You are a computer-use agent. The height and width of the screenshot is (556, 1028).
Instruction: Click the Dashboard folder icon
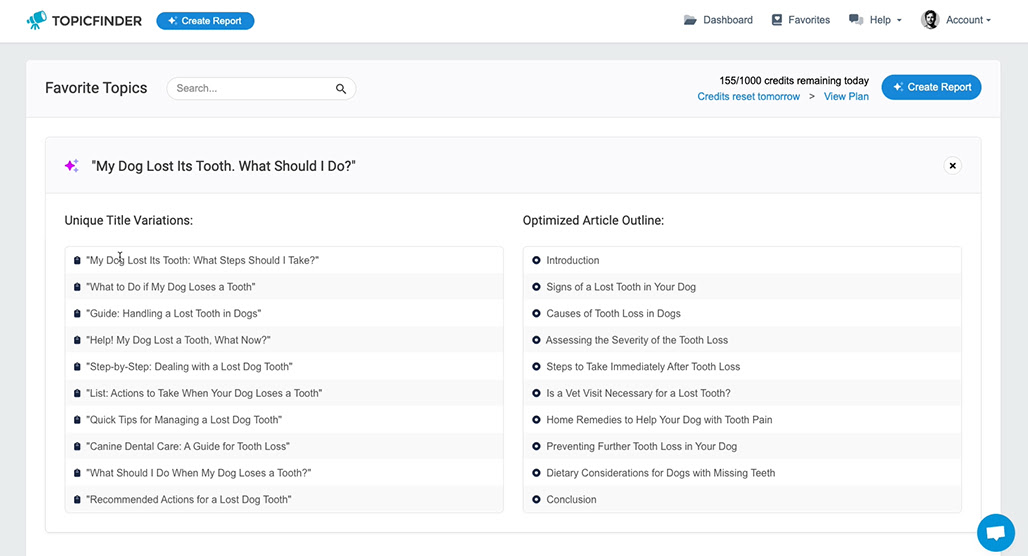(x=690, y=20)
